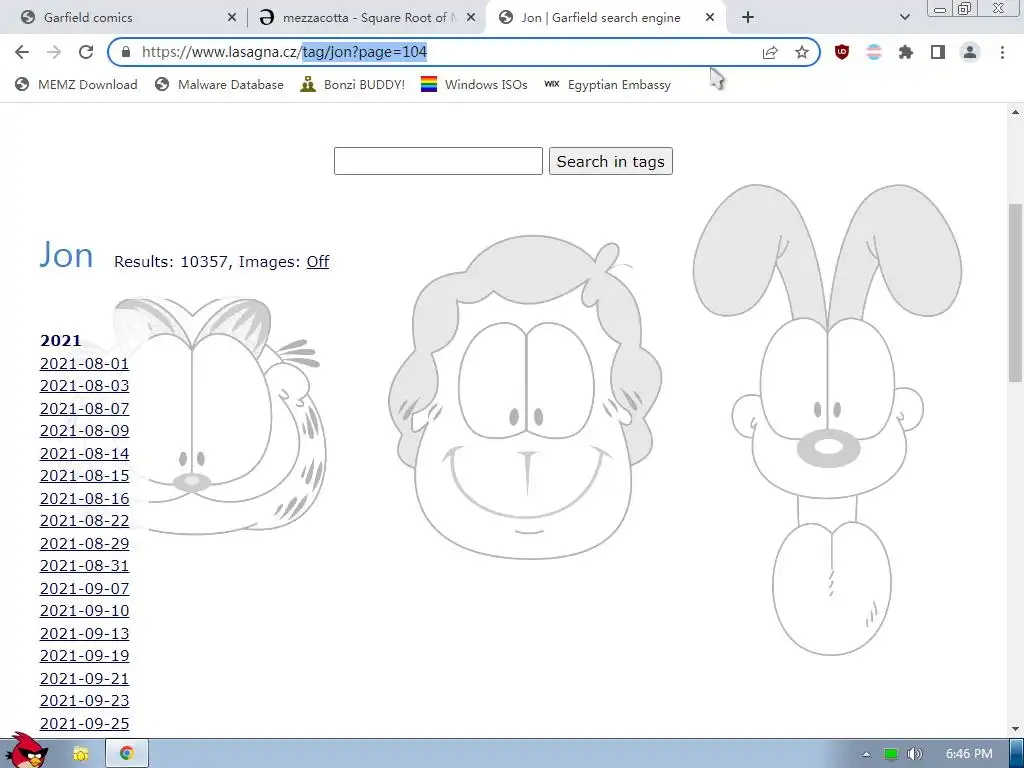Image resolution: width=1024 pixels, height=768 pixels.
Task: Expand the tab search chevron
Action: tap(904, 18)
